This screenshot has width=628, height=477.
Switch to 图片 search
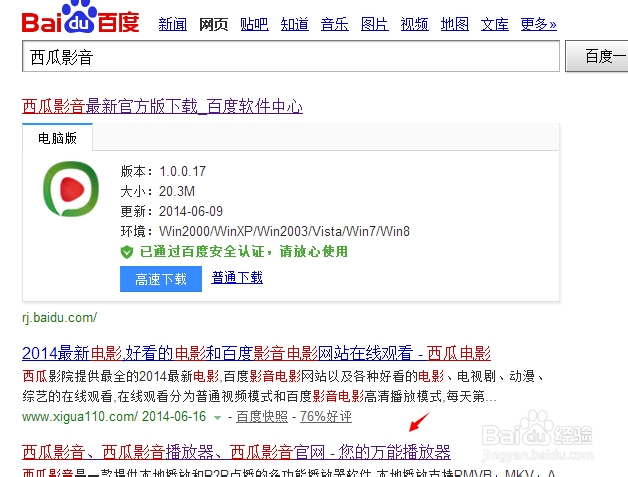click(x=374, y=24)
